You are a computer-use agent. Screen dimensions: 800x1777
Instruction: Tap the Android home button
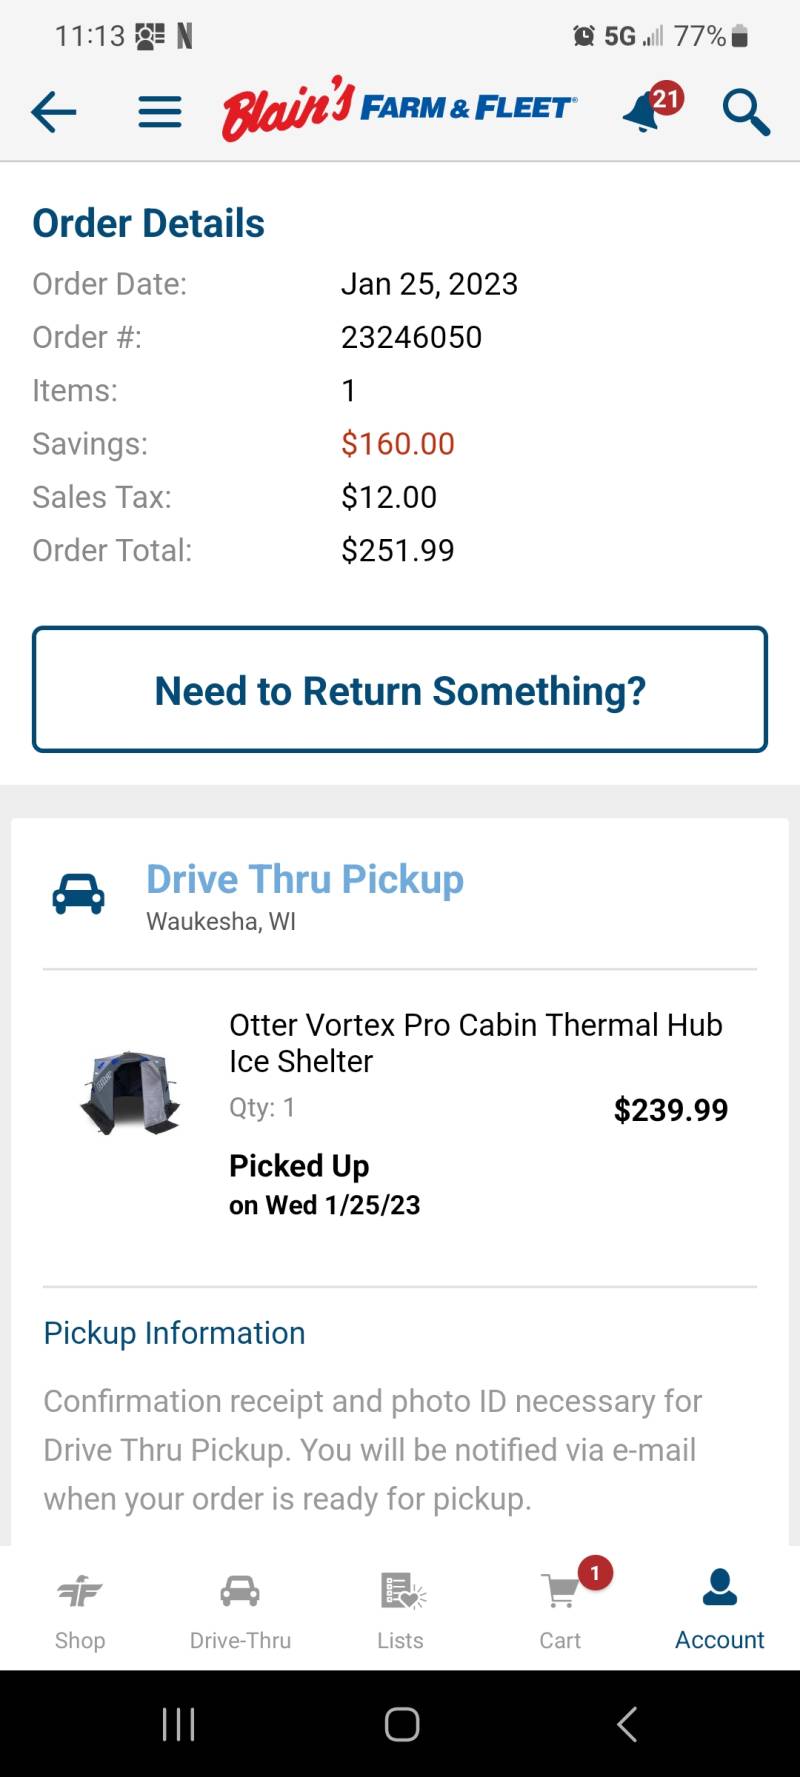pyautogui.click(x=401, y=1724)
